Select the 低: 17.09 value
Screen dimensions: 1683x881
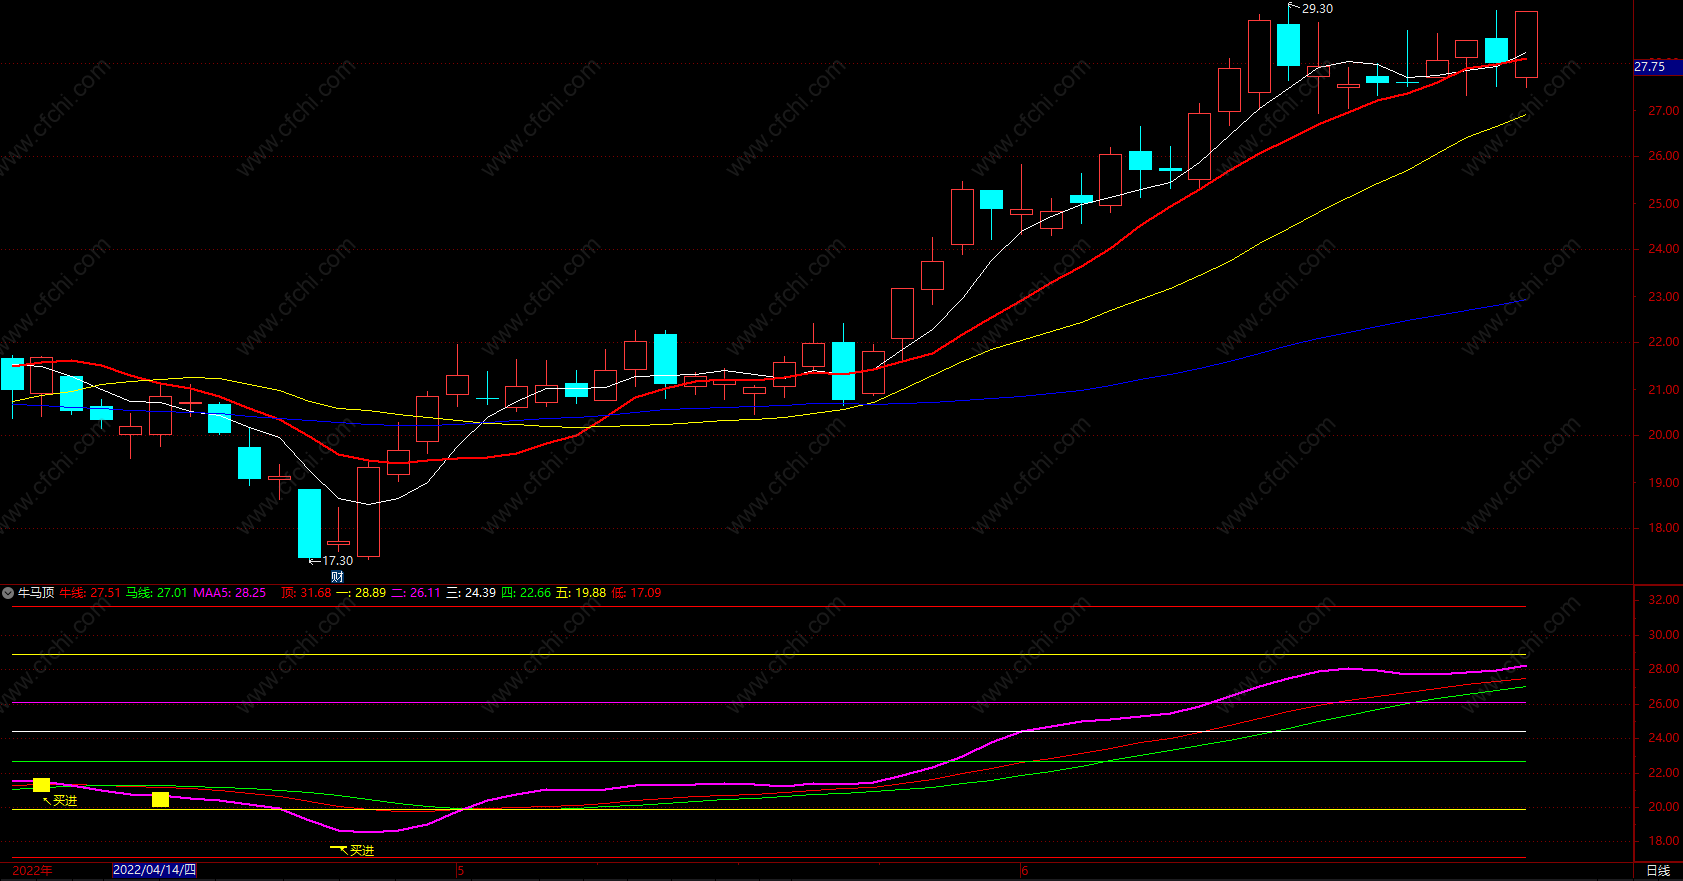coord(636,593)
